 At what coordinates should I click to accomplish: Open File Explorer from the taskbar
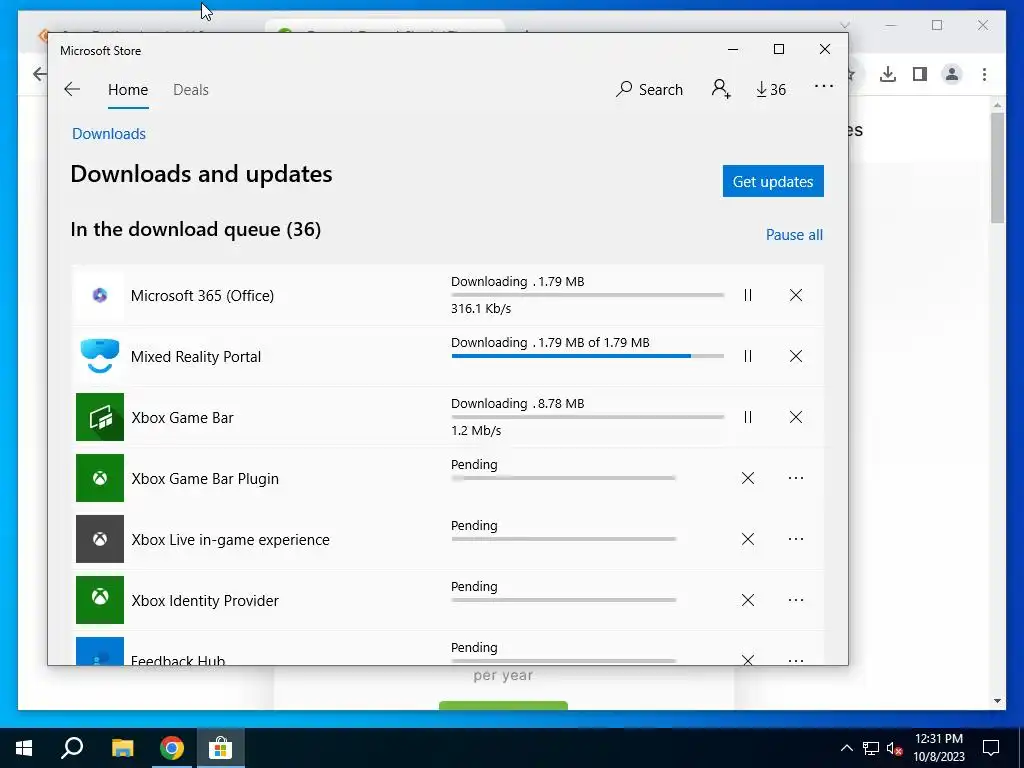[122, 748]
